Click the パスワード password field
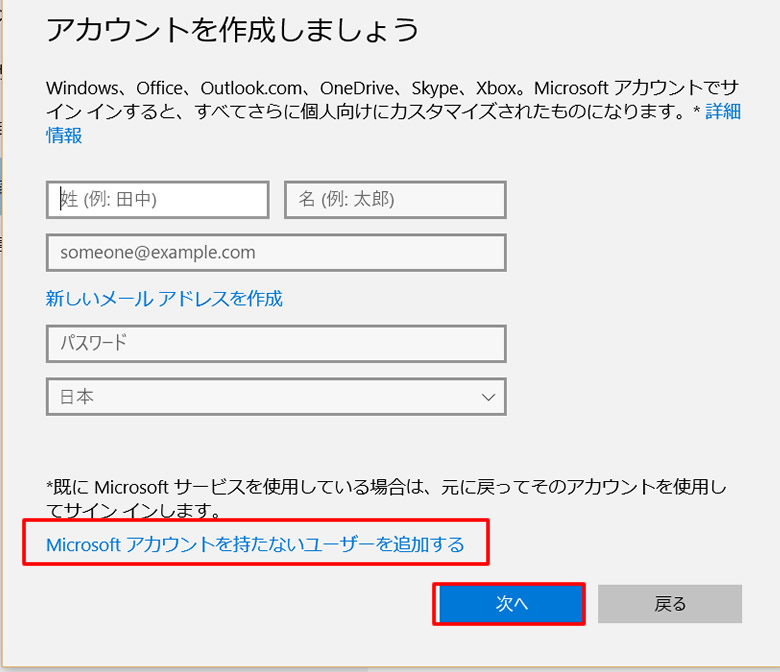The image size is (780, 672). (x=276, y=344)
